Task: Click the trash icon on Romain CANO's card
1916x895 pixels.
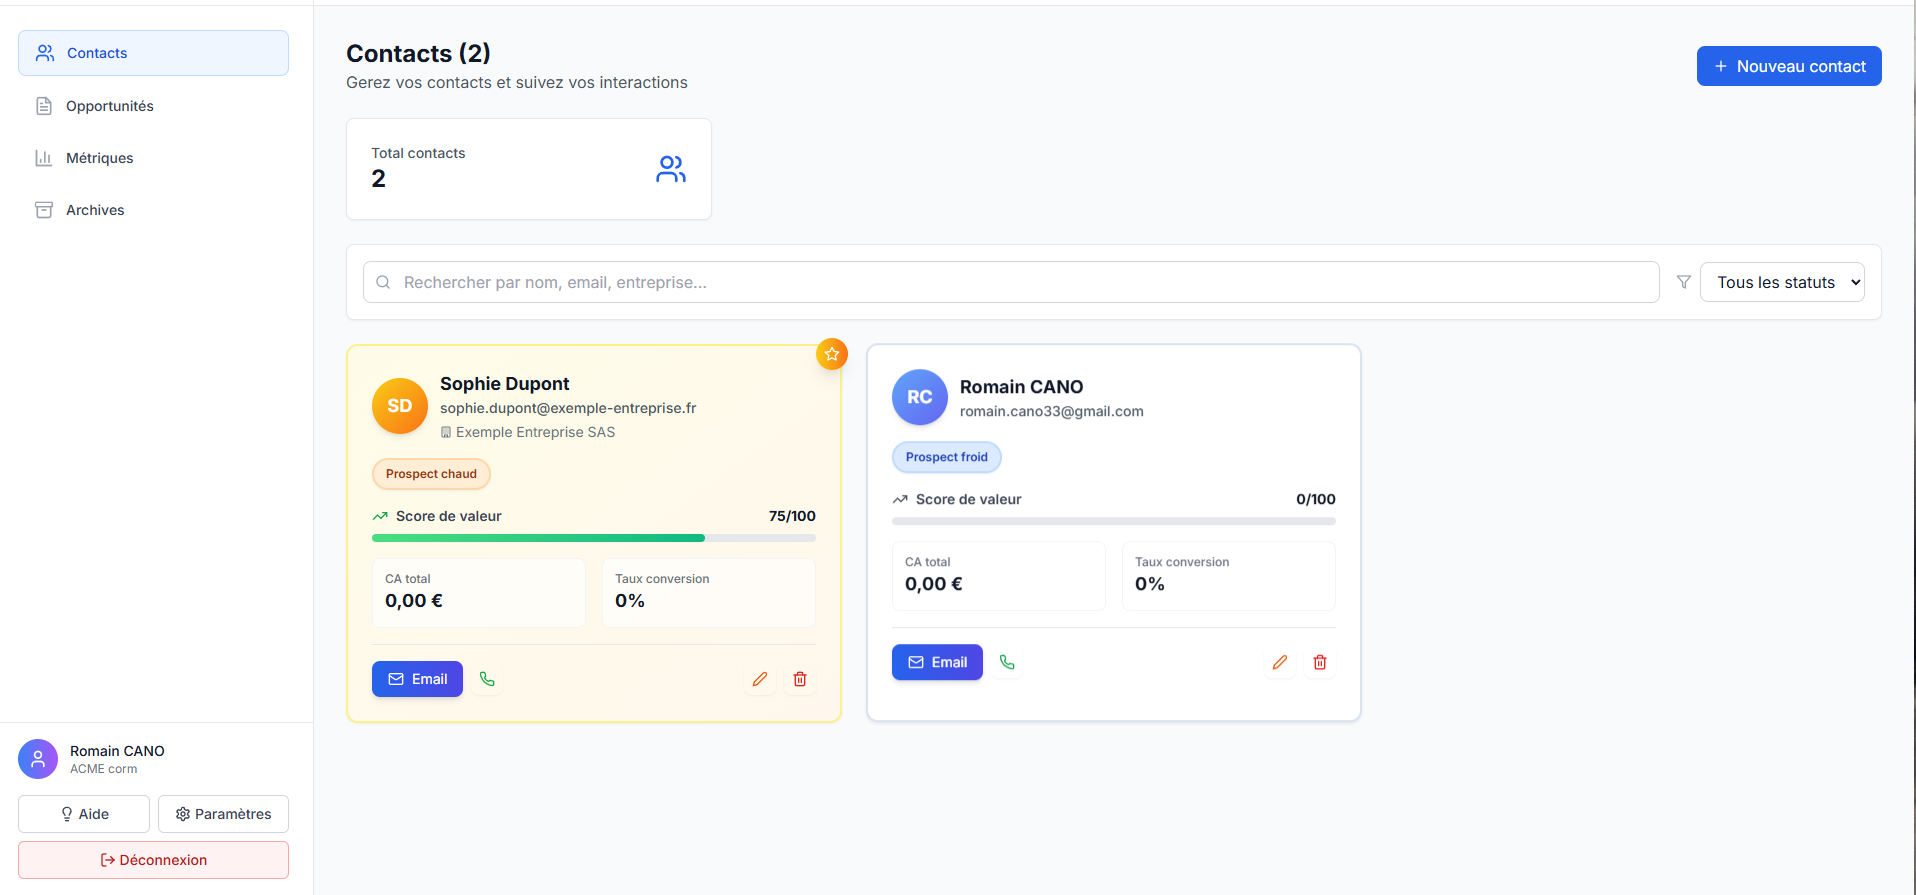Action: (1320, 662)
